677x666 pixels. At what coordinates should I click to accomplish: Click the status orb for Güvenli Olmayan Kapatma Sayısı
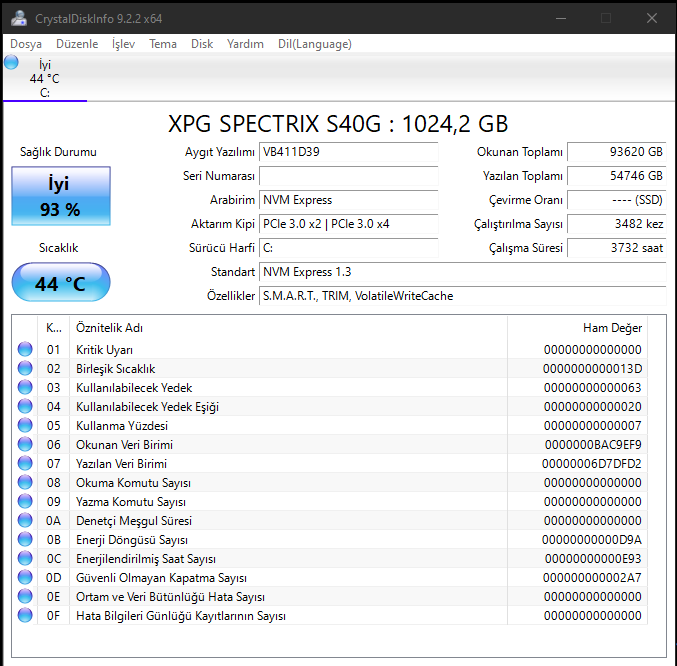[x=25, y=577]
